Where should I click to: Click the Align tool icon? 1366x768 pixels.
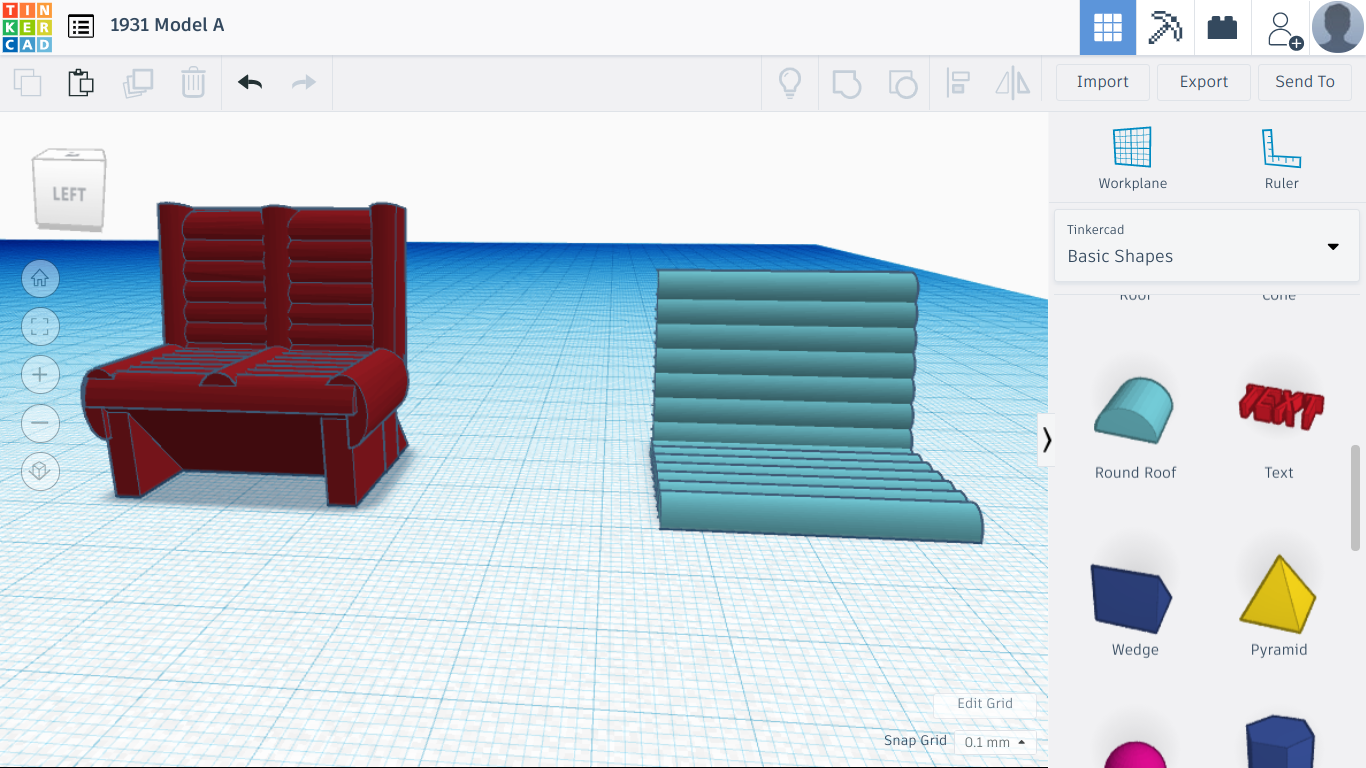click(958, 82)
